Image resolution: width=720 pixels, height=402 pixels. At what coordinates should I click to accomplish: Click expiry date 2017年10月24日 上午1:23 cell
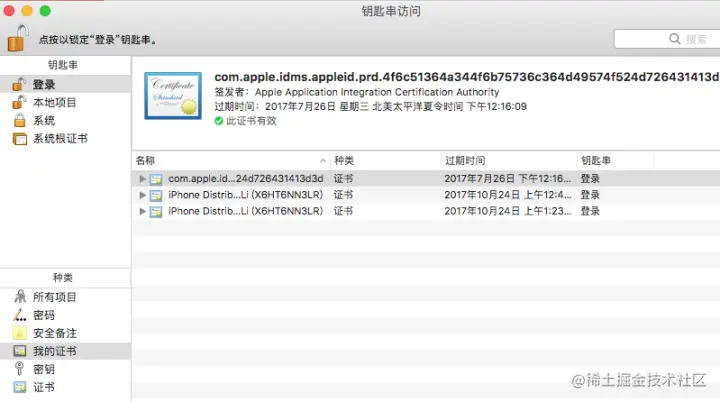[x=508, y=211]
